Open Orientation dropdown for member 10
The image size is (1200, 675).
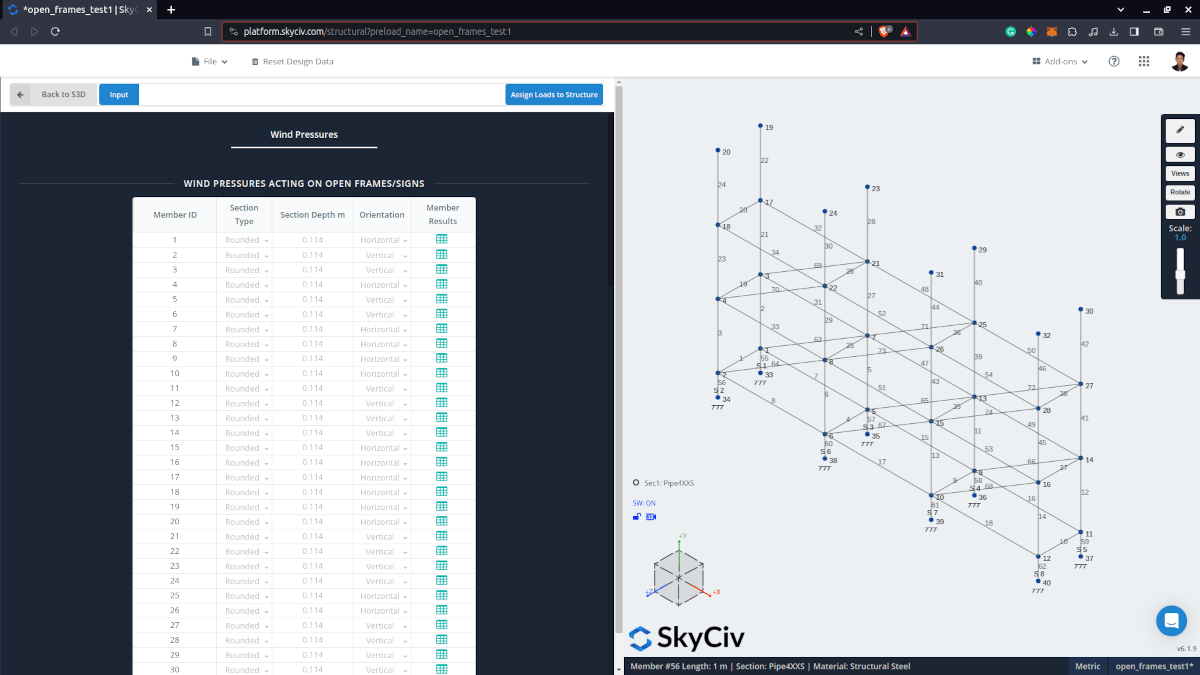pos(383,373)
